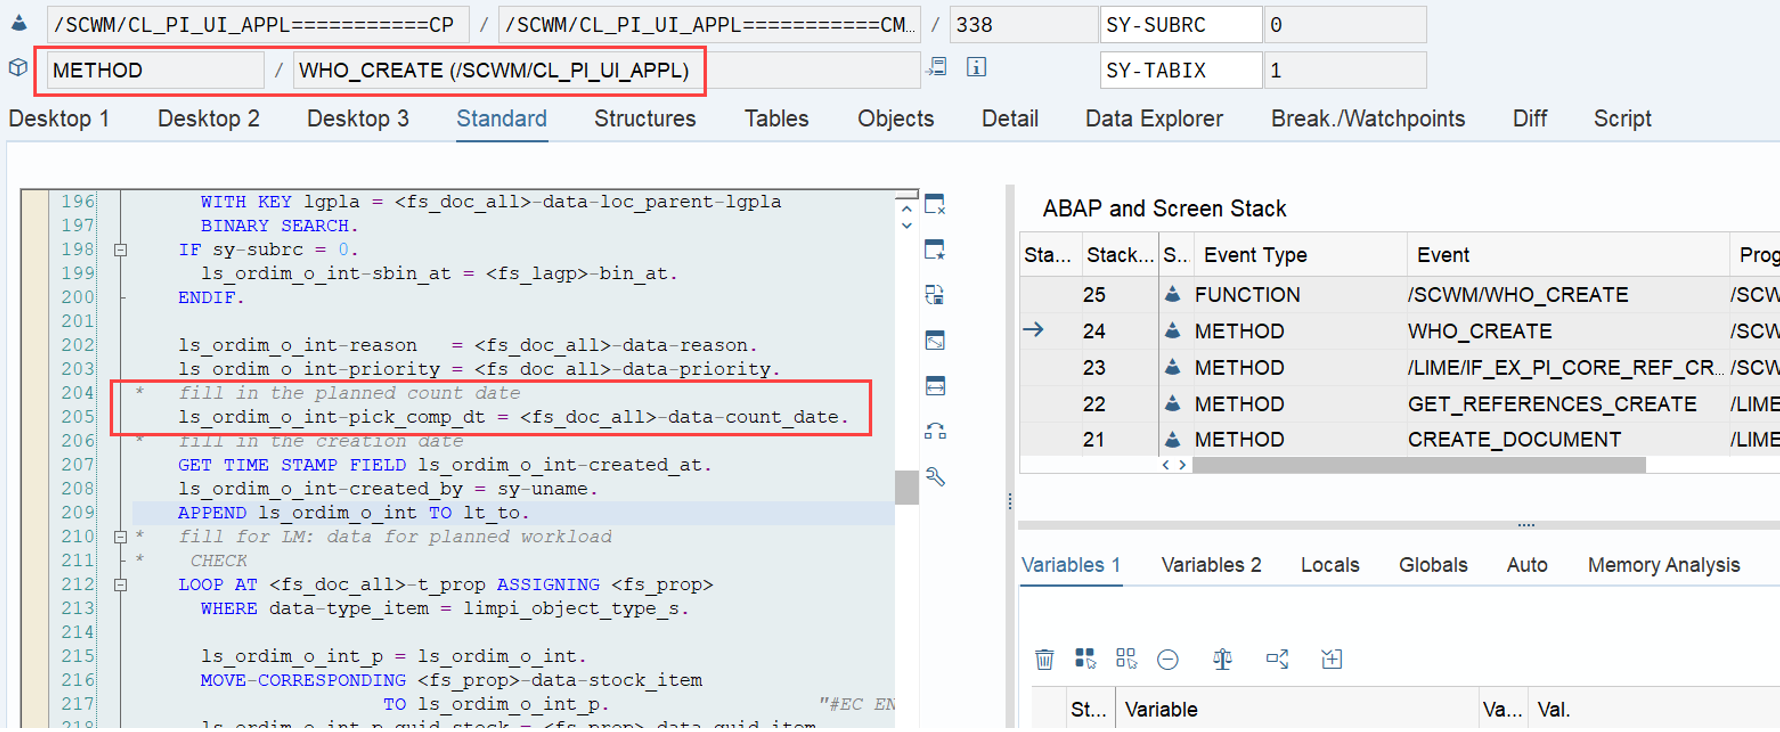Click the editor scroll-up chevron
The height and width of the screenshot is (732, 1780).
[906, 209]
